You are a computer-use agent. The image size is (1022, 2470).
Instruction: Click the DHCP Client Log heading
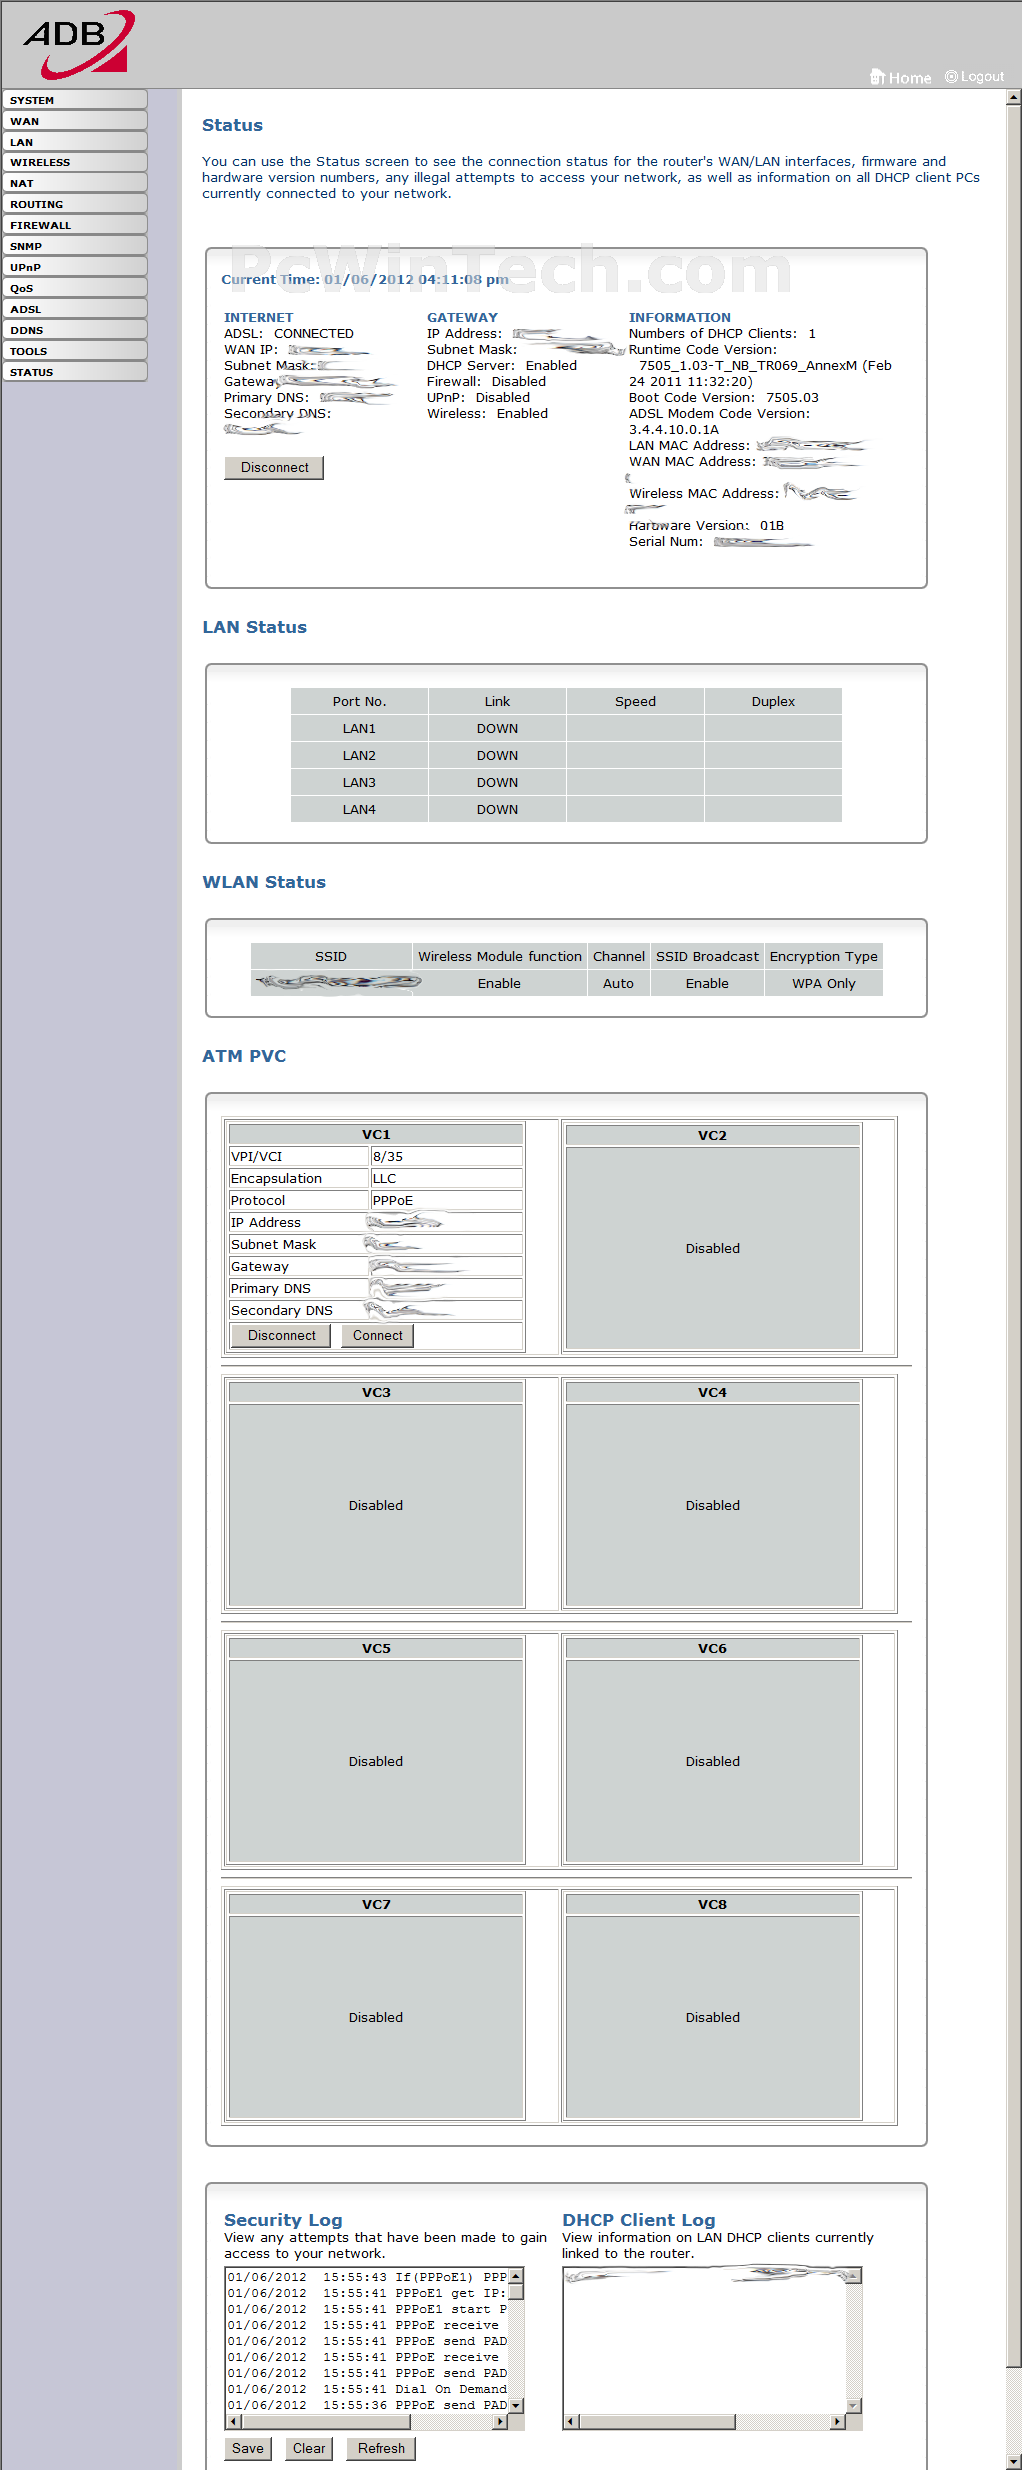[x=638, y=2220]
